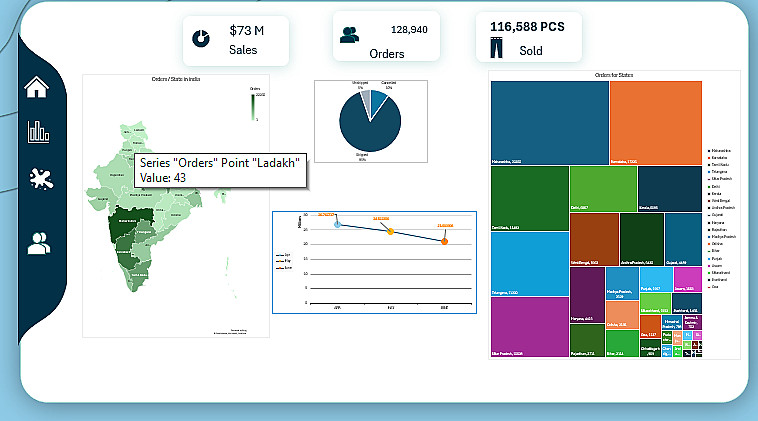Click the dark navy Kerala treemap block
Viewport: 758px width, 421px height.
tap(670, 189)
